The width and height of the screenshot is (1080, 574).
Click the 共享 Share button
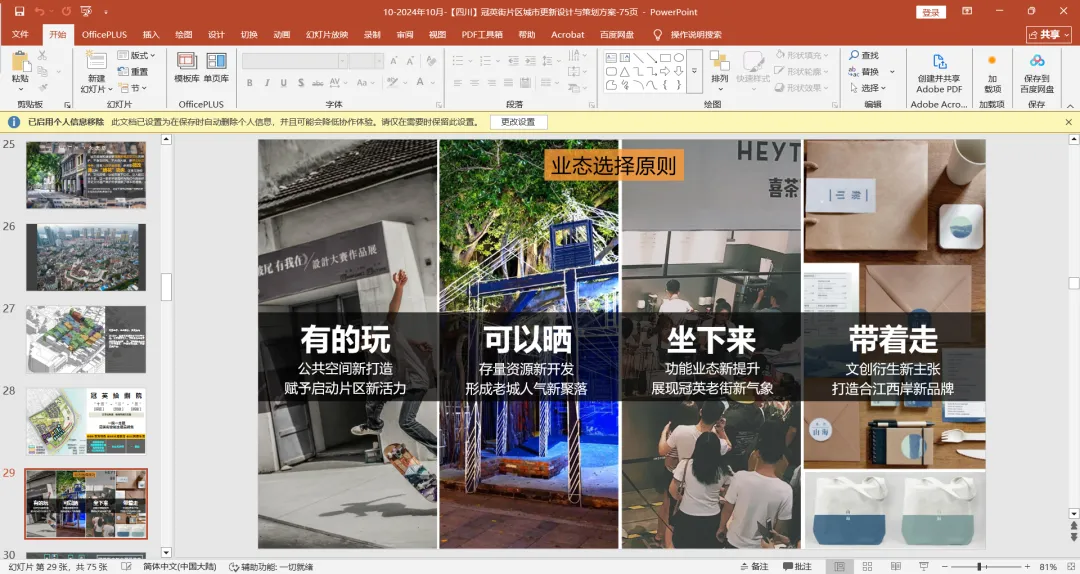coord(1048,34)
